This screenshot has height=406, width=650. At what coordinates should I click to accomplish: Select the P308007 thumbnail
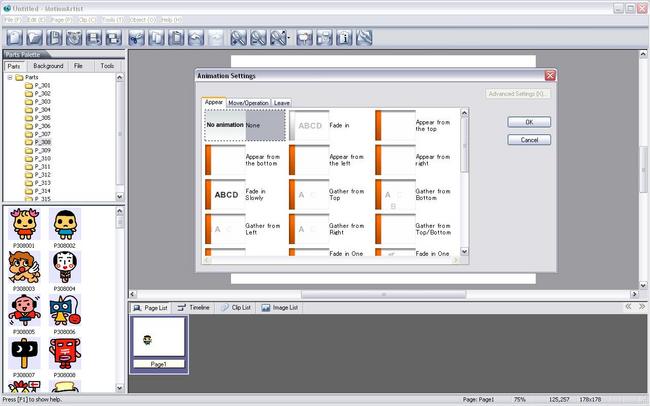pyautogui.click(x=24, y=354)
